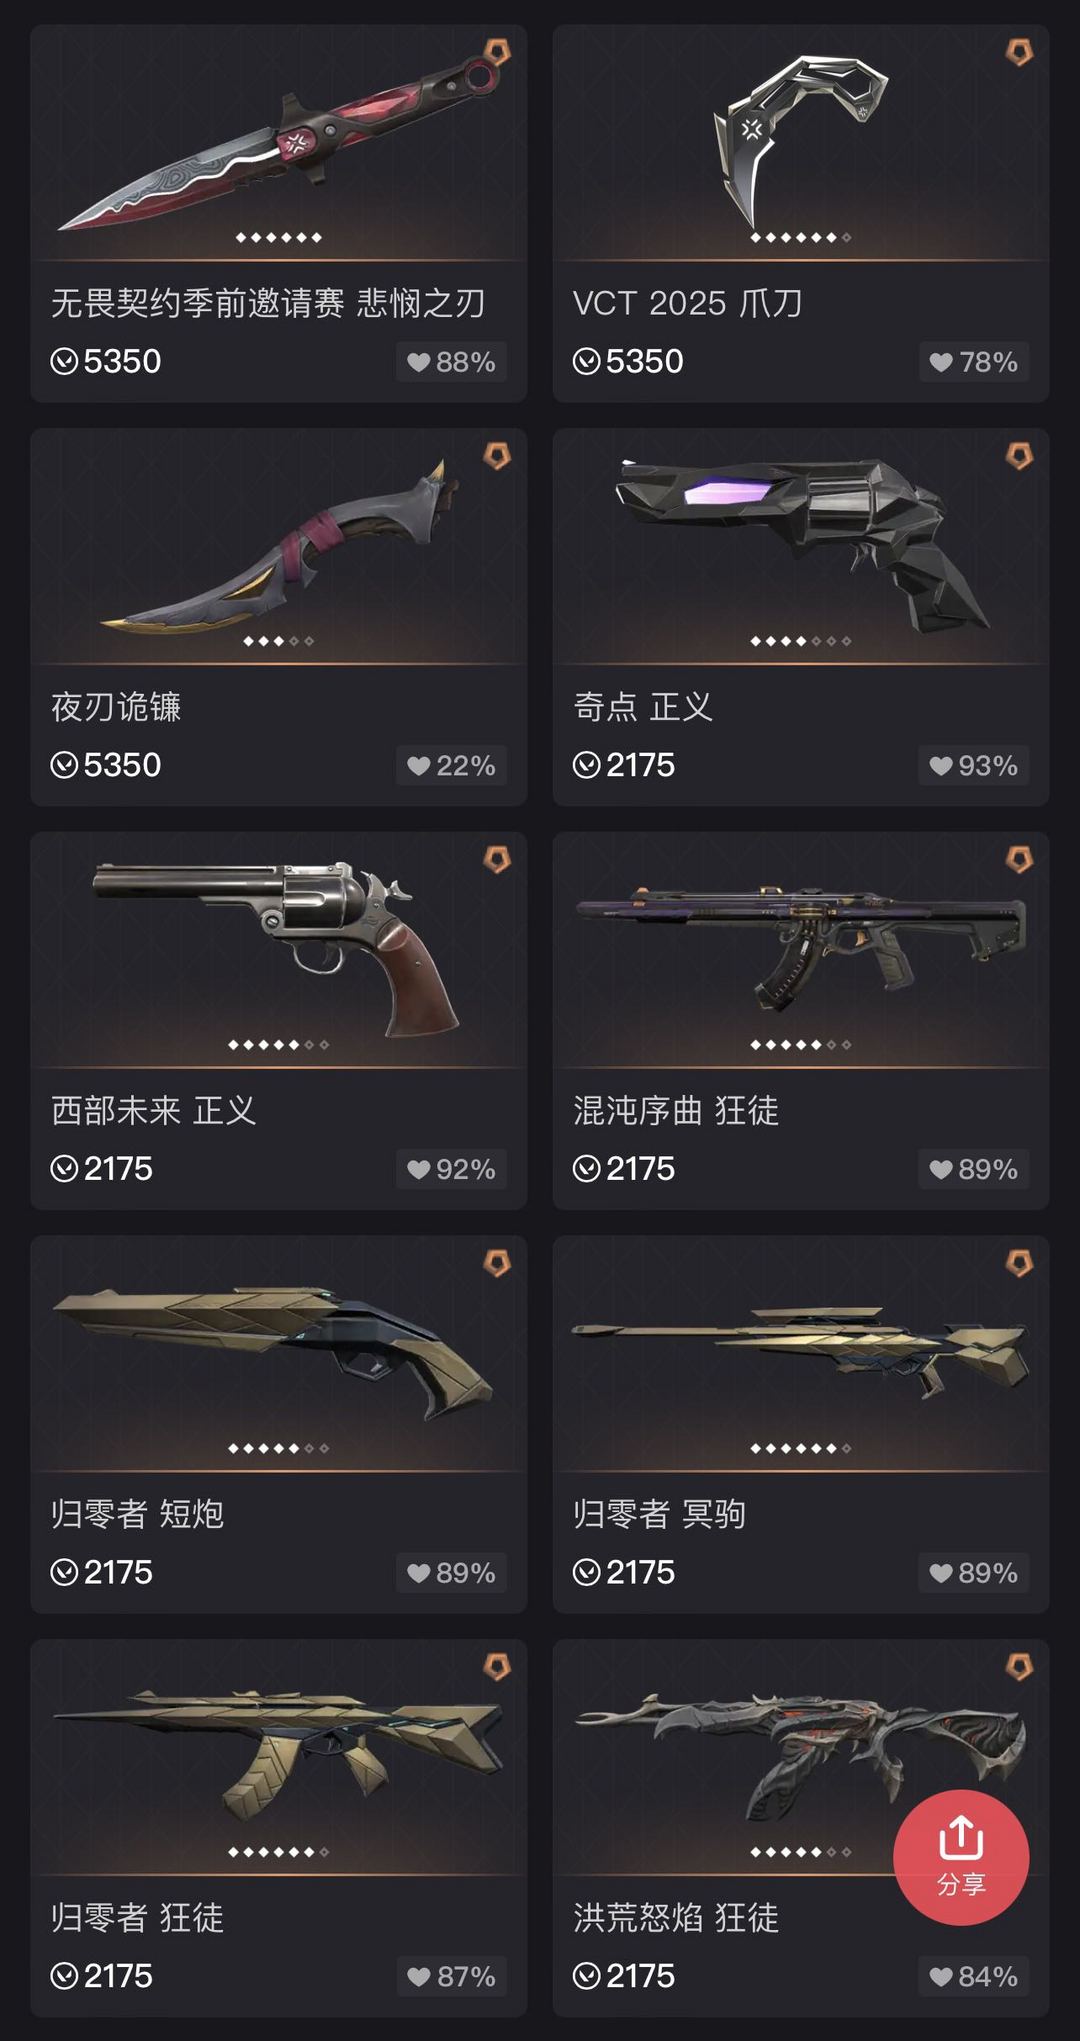Click the 2175 price on 洪荒怒焰 狂徒
The width and height of the screenshot is (1080, 2041).
tap(640, 1976)
